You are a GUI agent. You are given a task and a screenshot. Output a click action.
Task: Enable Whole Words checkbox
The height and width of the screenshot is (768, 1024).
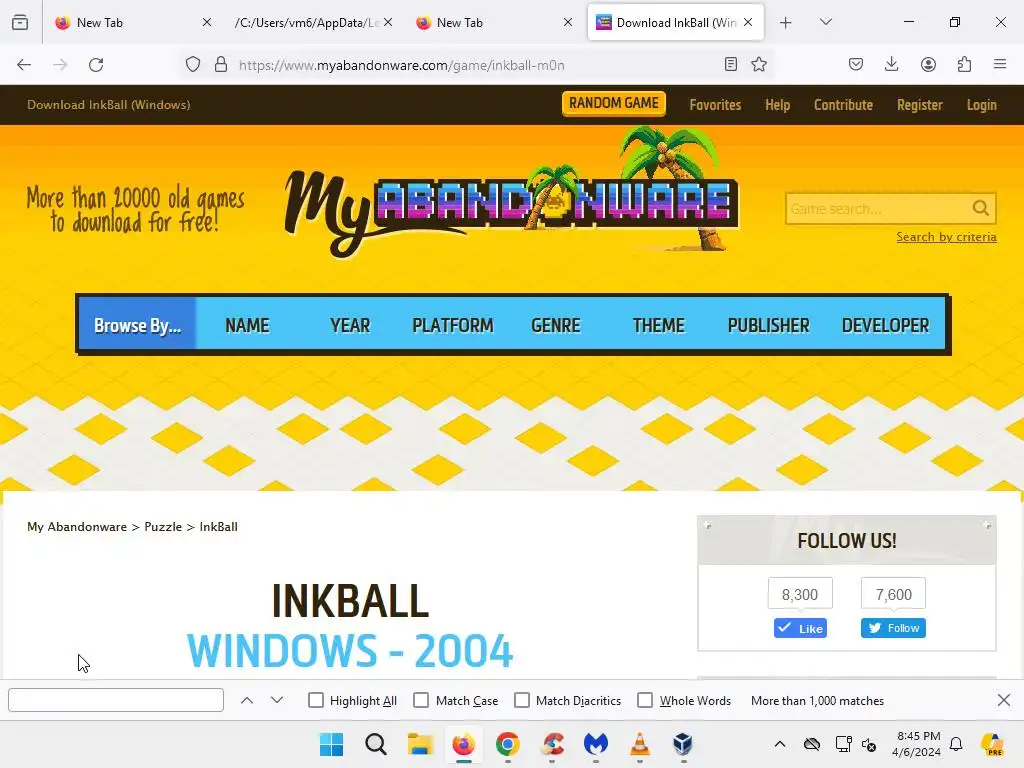645,700
